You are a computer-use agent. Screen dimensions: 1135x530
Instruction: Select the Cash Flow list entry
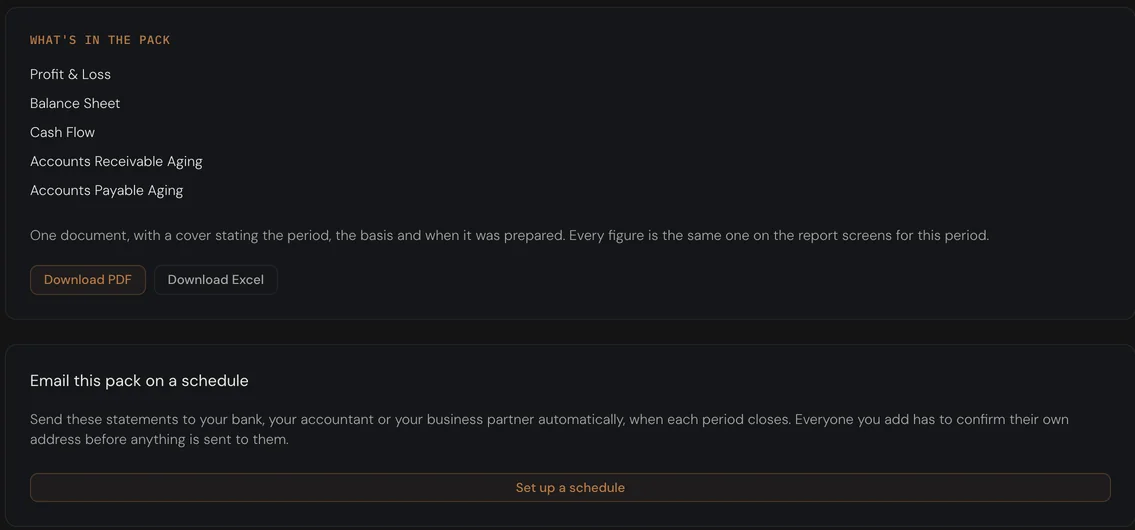click(62, 132)
